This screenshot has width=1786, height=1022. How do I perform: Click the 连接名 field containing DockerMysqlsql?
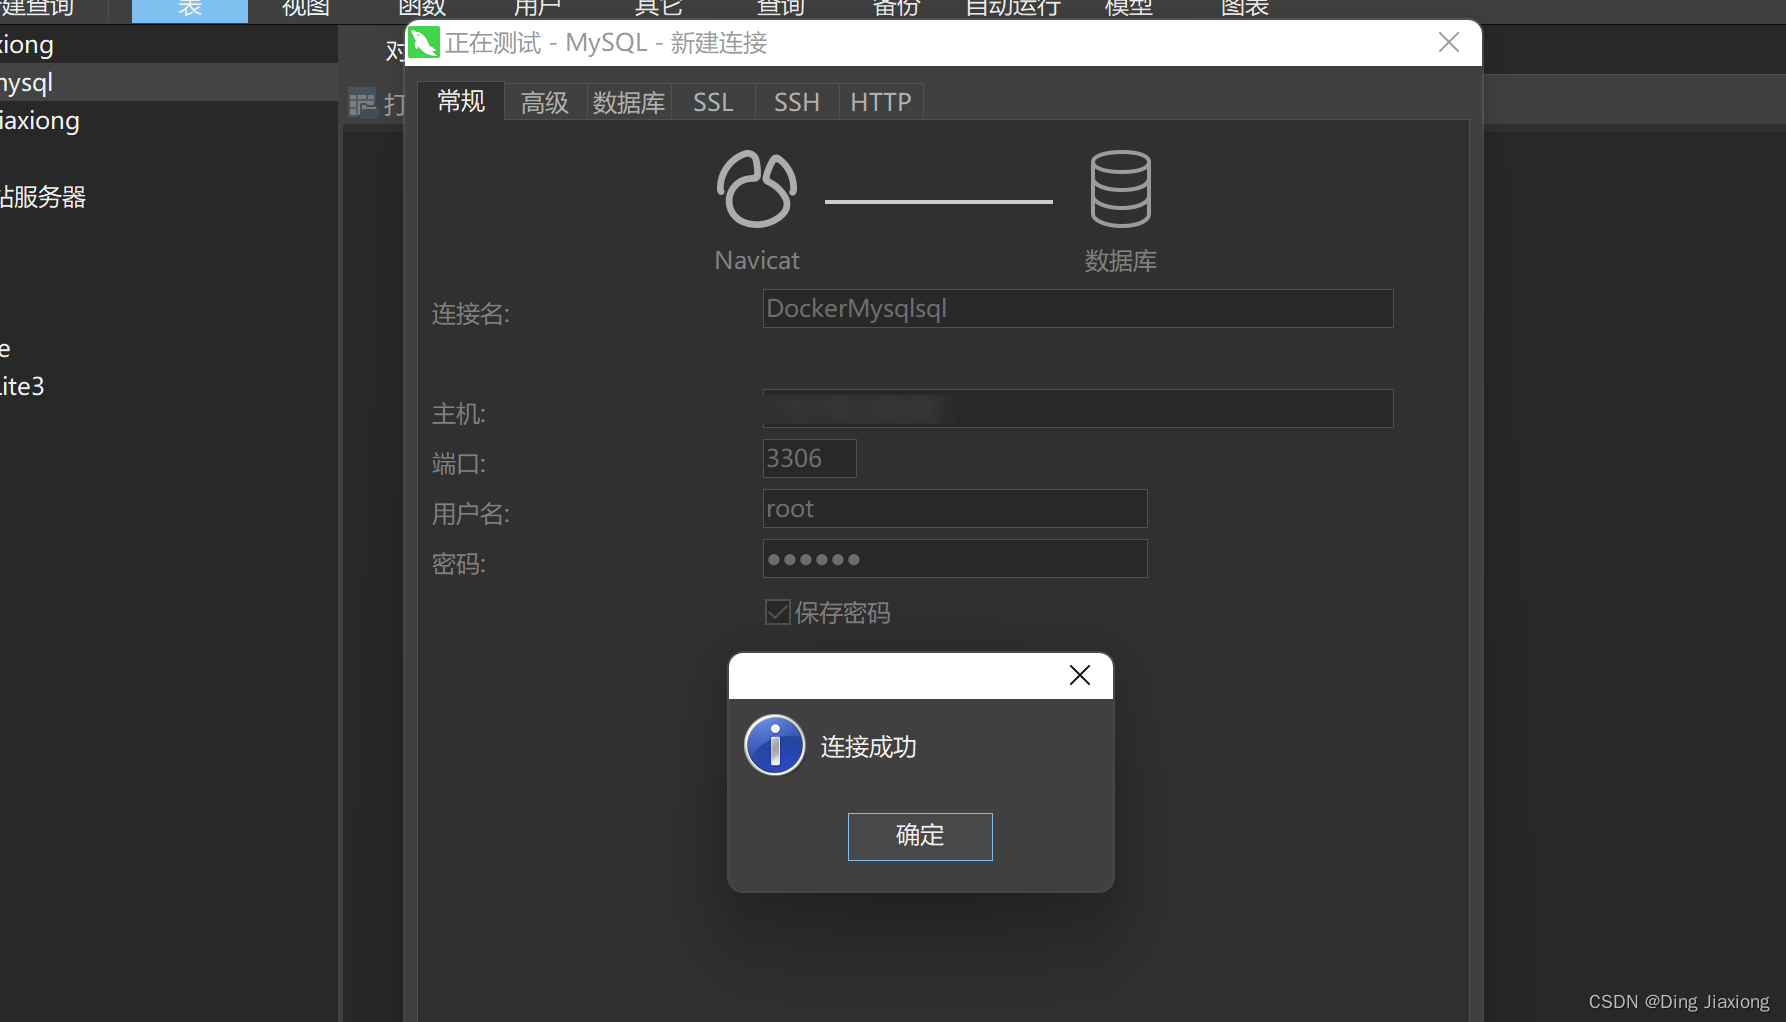1078,308
